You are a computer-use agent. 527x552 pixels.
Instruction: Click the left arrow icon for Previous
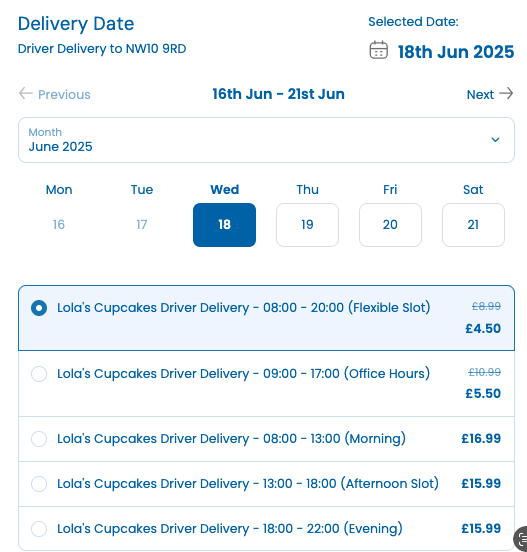click(25, 93)
